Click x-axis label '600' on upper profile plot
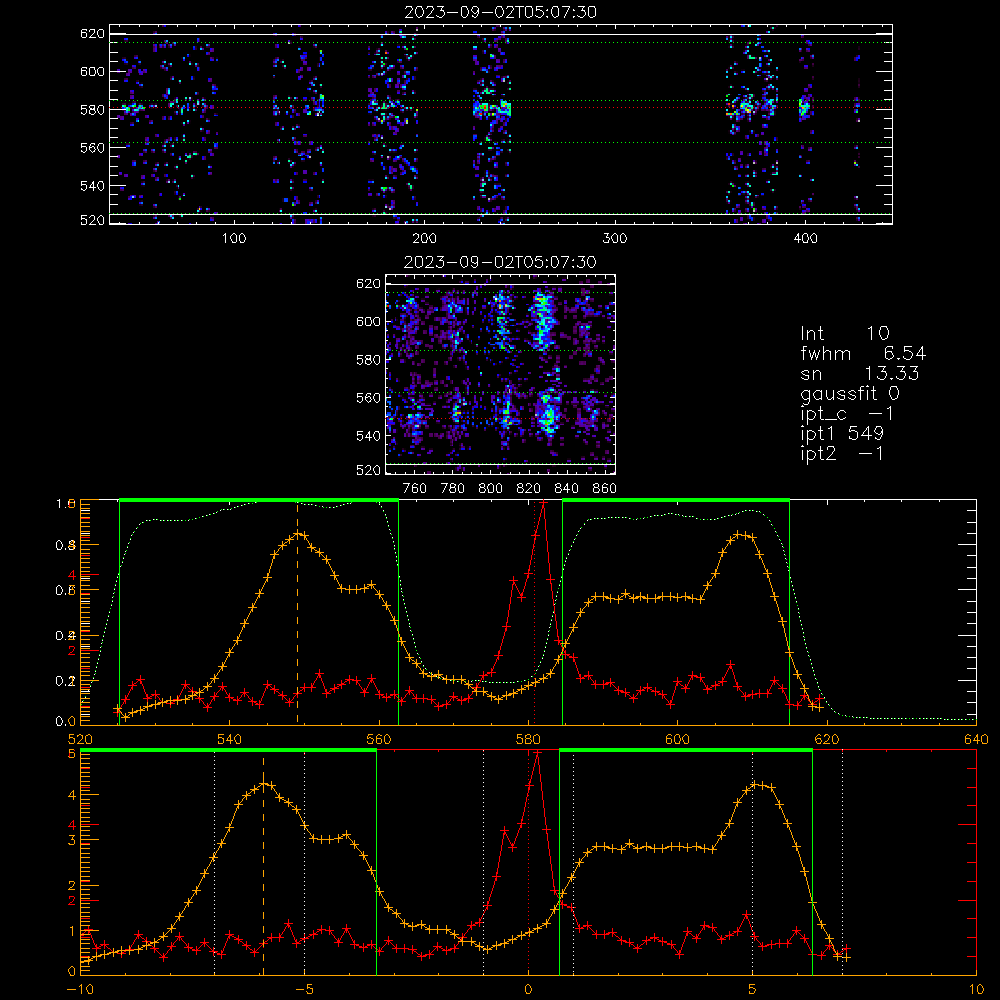 pyautogui.click(x=677, y=739)
